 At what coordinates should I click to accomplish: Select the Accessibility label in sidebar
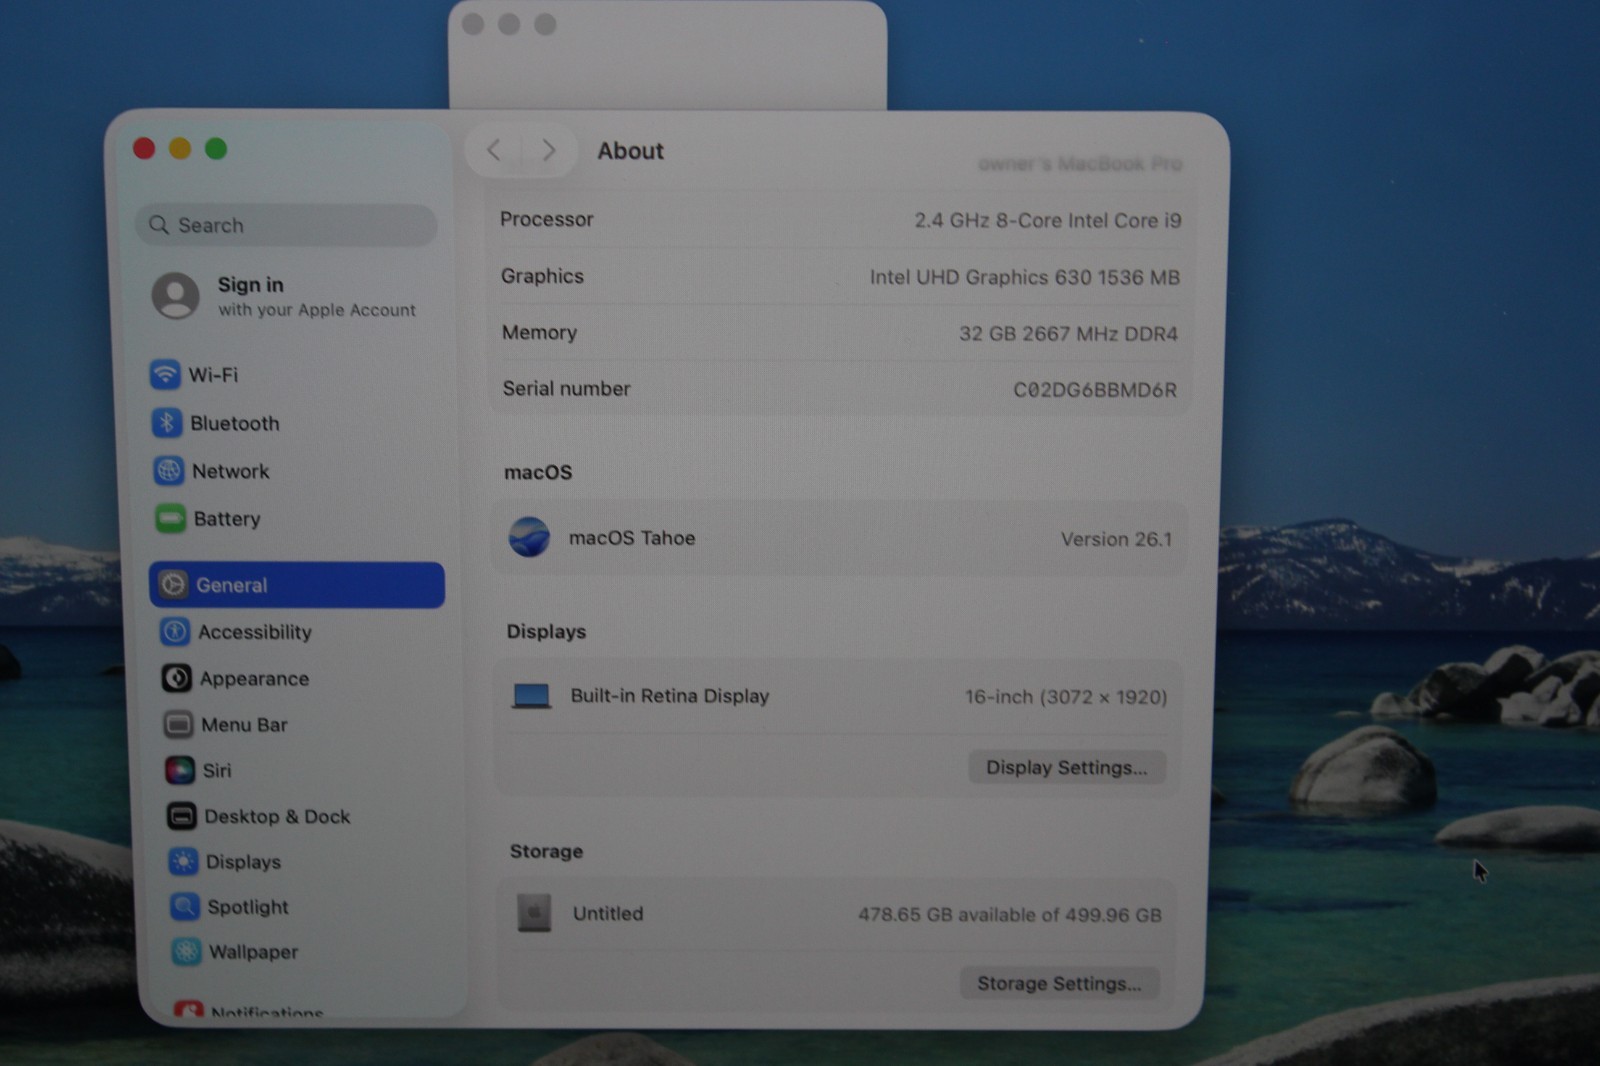(x=255, y=632)
